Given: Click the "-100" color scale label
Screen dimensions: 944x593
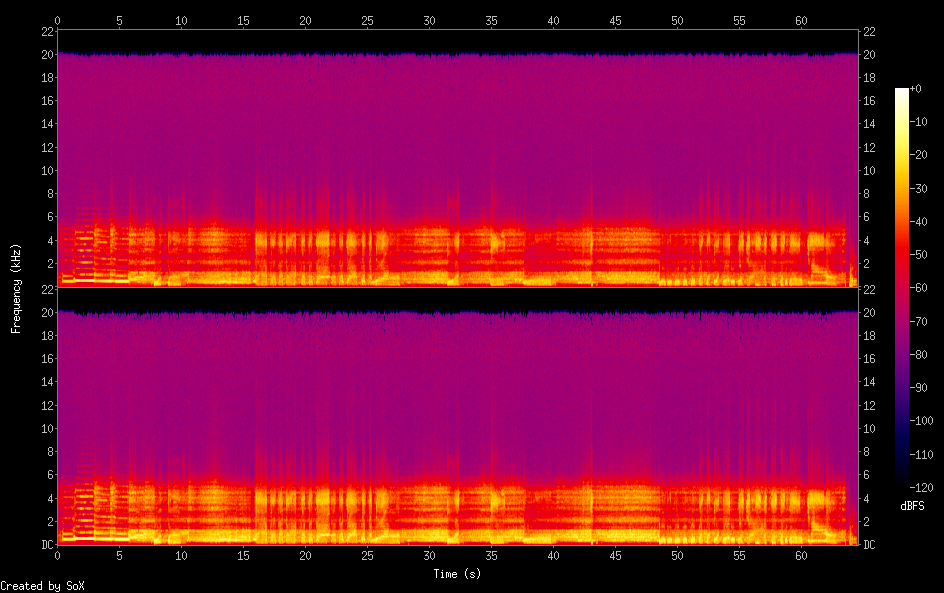Looking at the screenshot, I should tap(922, 421).
